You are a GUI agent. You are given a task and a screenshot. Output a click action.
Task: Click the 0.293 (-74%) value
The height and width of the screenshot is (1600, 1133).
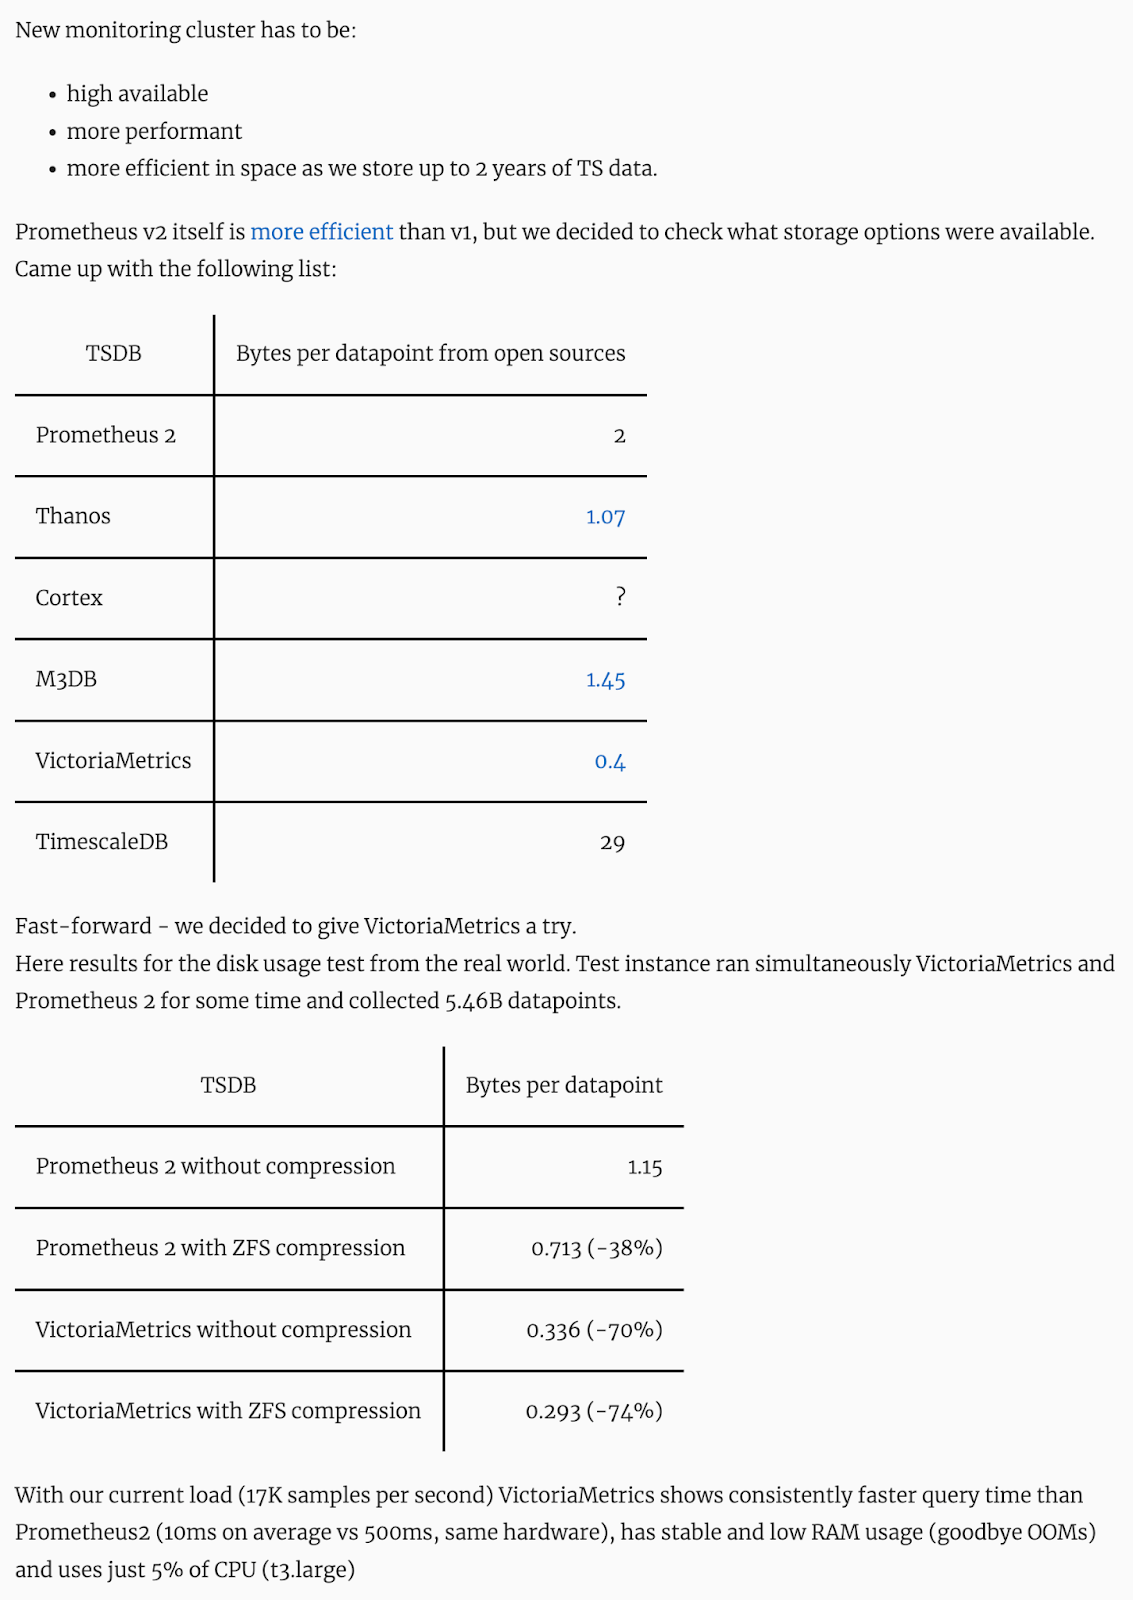click(x=594, y=1411)
